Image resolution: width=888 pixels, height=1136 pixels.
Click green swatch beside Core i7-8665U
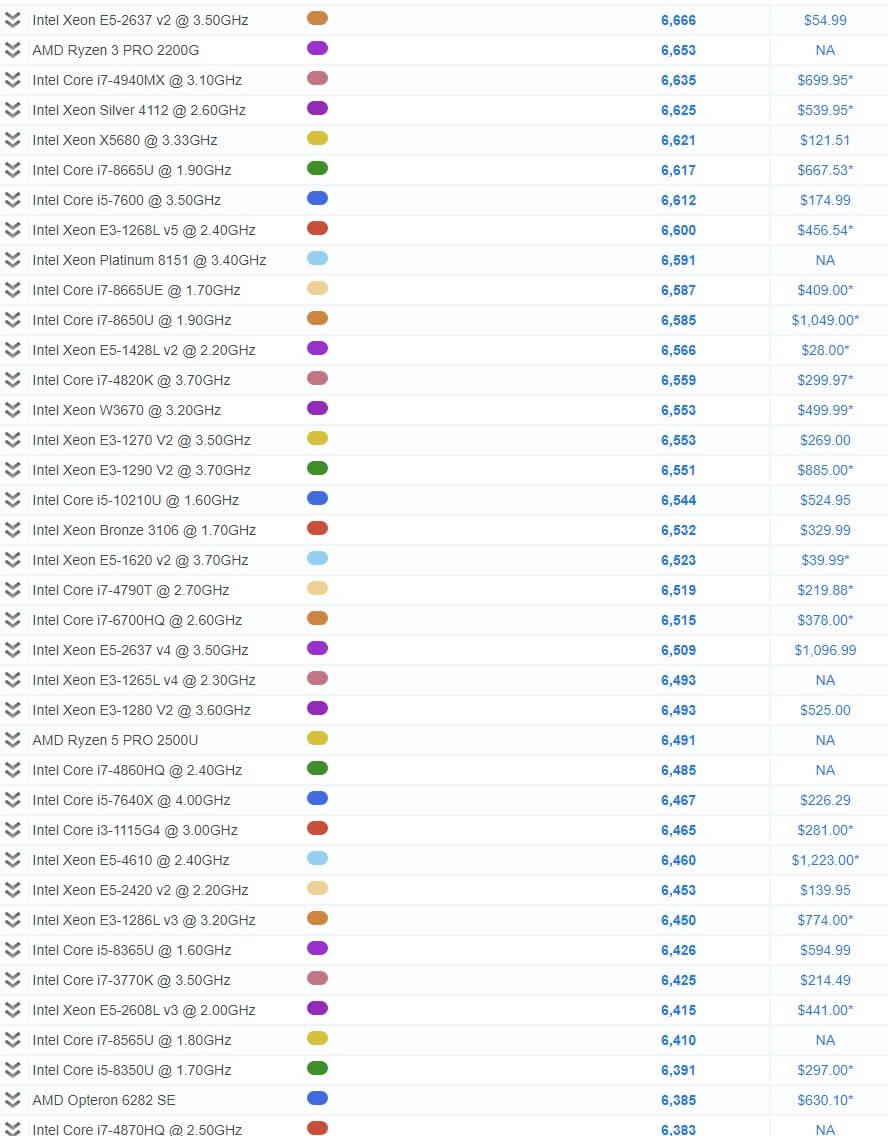coord(317,168)
